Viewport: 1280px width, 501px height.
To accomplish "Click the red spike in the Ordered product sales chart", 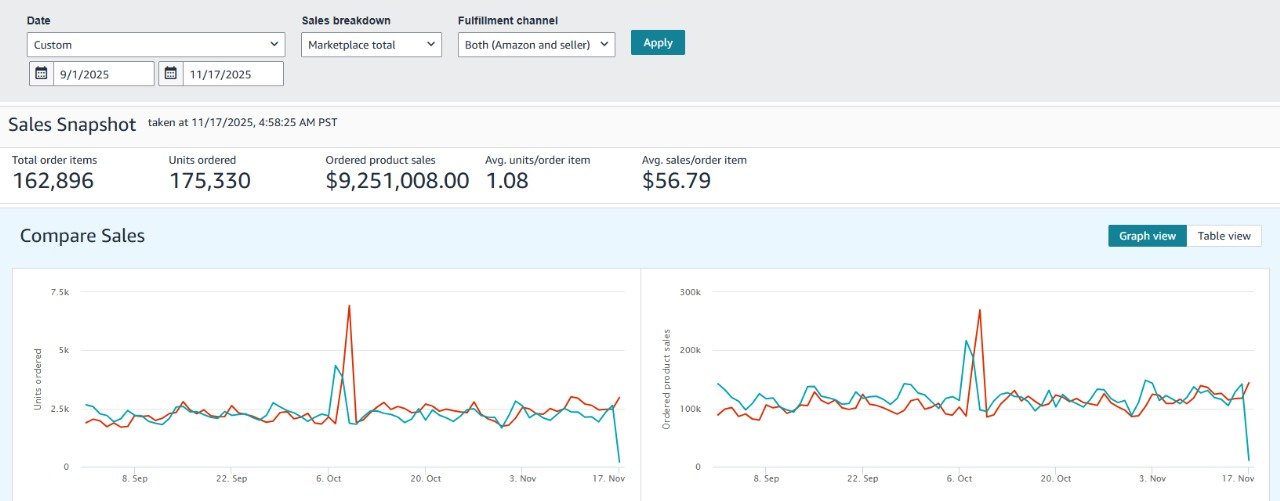I will click(x=980, y=310).
